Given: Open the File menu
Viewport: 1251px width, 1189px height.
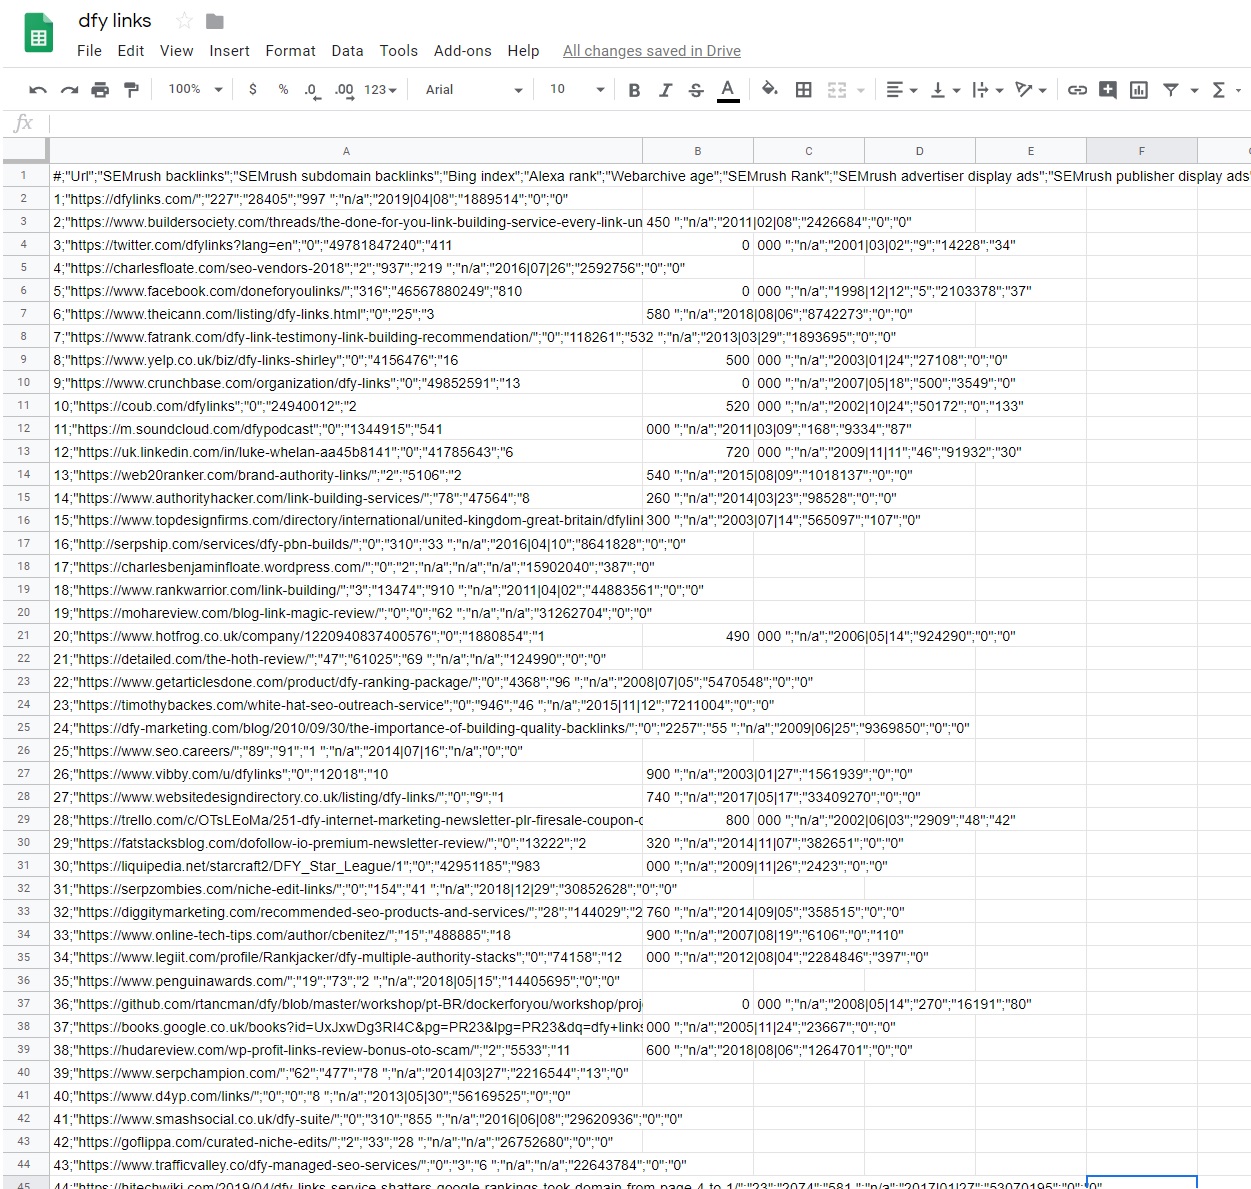Looking at the screenshot, I should 89,51.
